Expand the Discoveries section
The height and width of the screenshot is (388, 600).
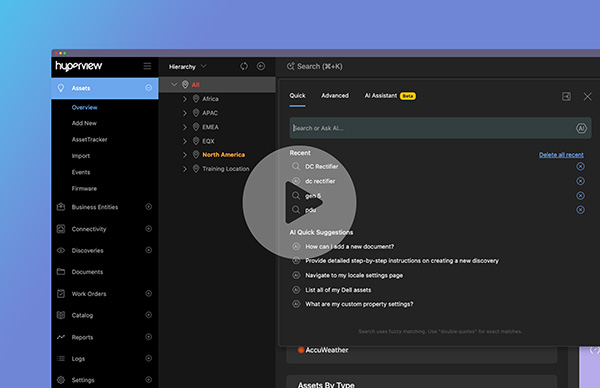[148, 250]
